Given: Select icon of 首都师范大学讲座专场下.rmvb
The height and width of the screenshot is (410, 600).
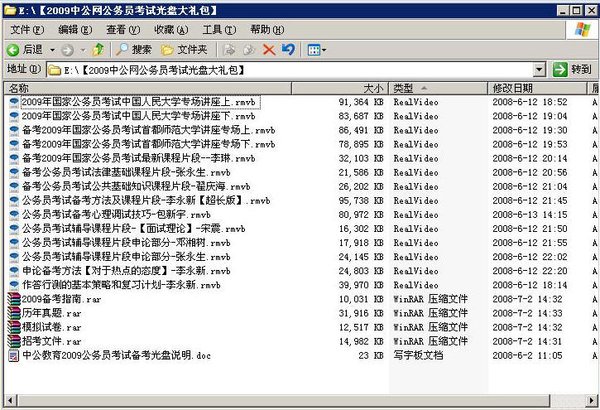Looking at the screenshot, I should tap(14, 144).
